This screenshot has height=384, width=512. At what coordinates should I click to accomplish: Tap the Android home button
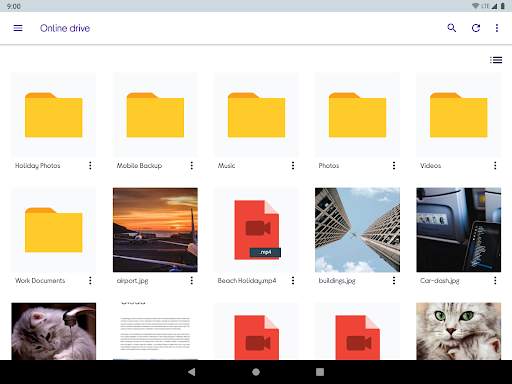tap(256, 372)
